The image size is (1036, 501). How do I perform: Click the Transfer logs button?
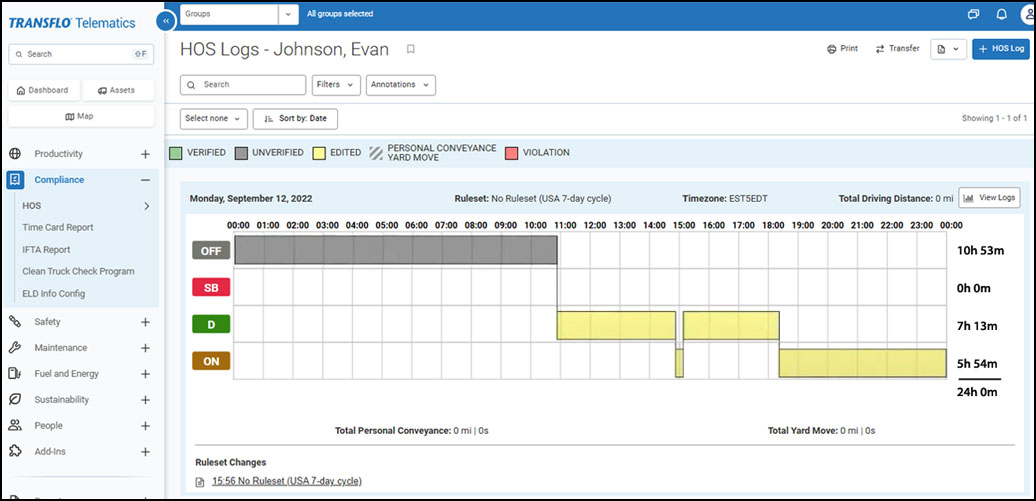click(x=897, y=49)
